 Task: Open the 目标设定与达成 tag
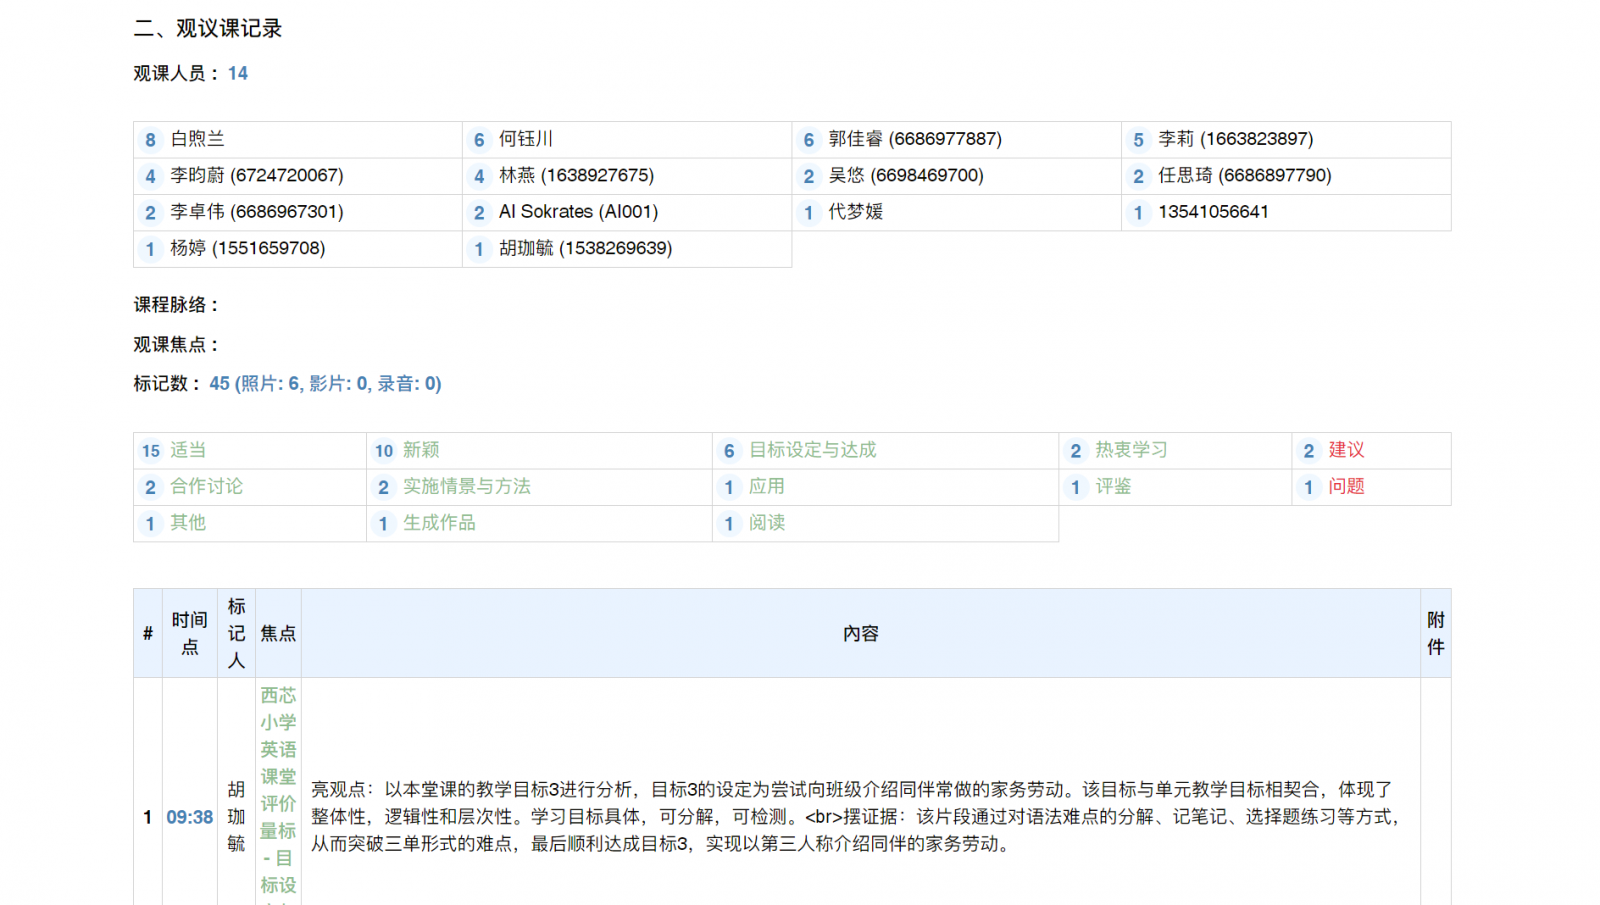pos(812,450)
